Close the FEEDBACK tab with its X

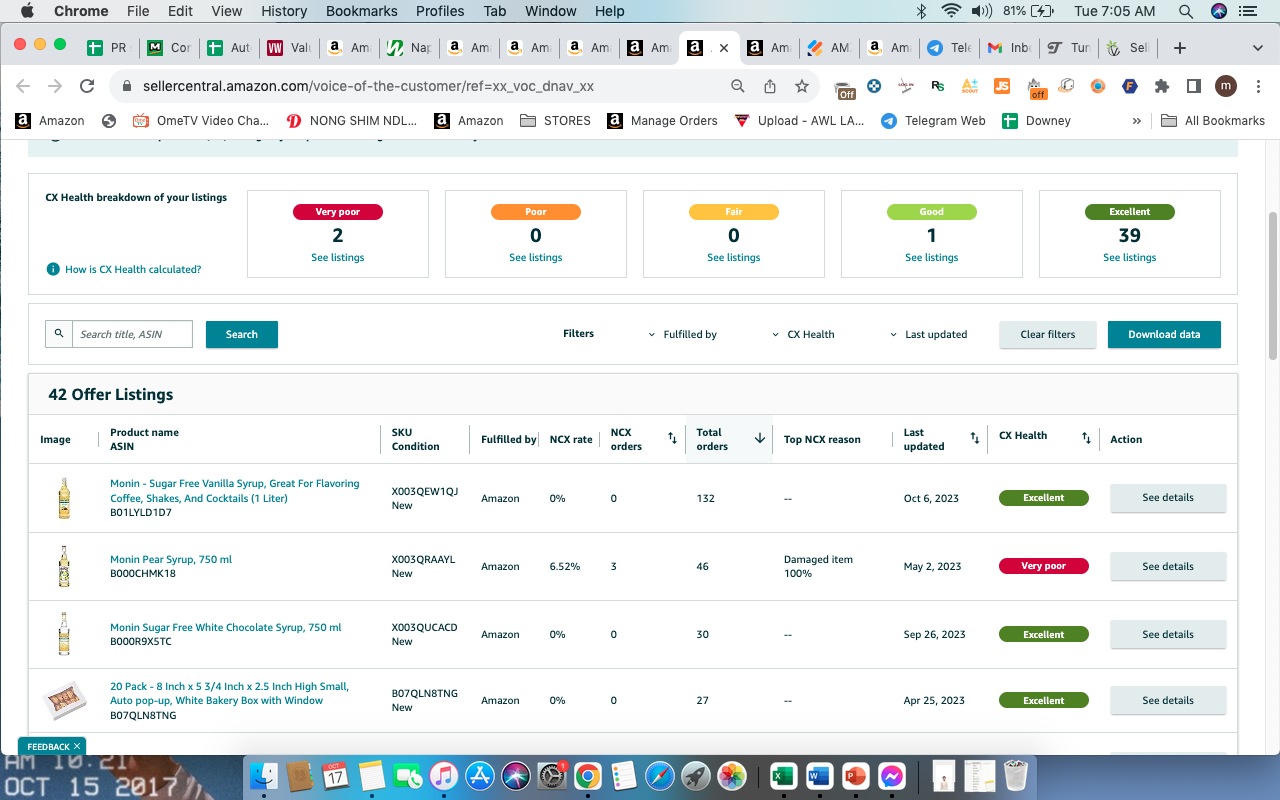pos(77,746)
